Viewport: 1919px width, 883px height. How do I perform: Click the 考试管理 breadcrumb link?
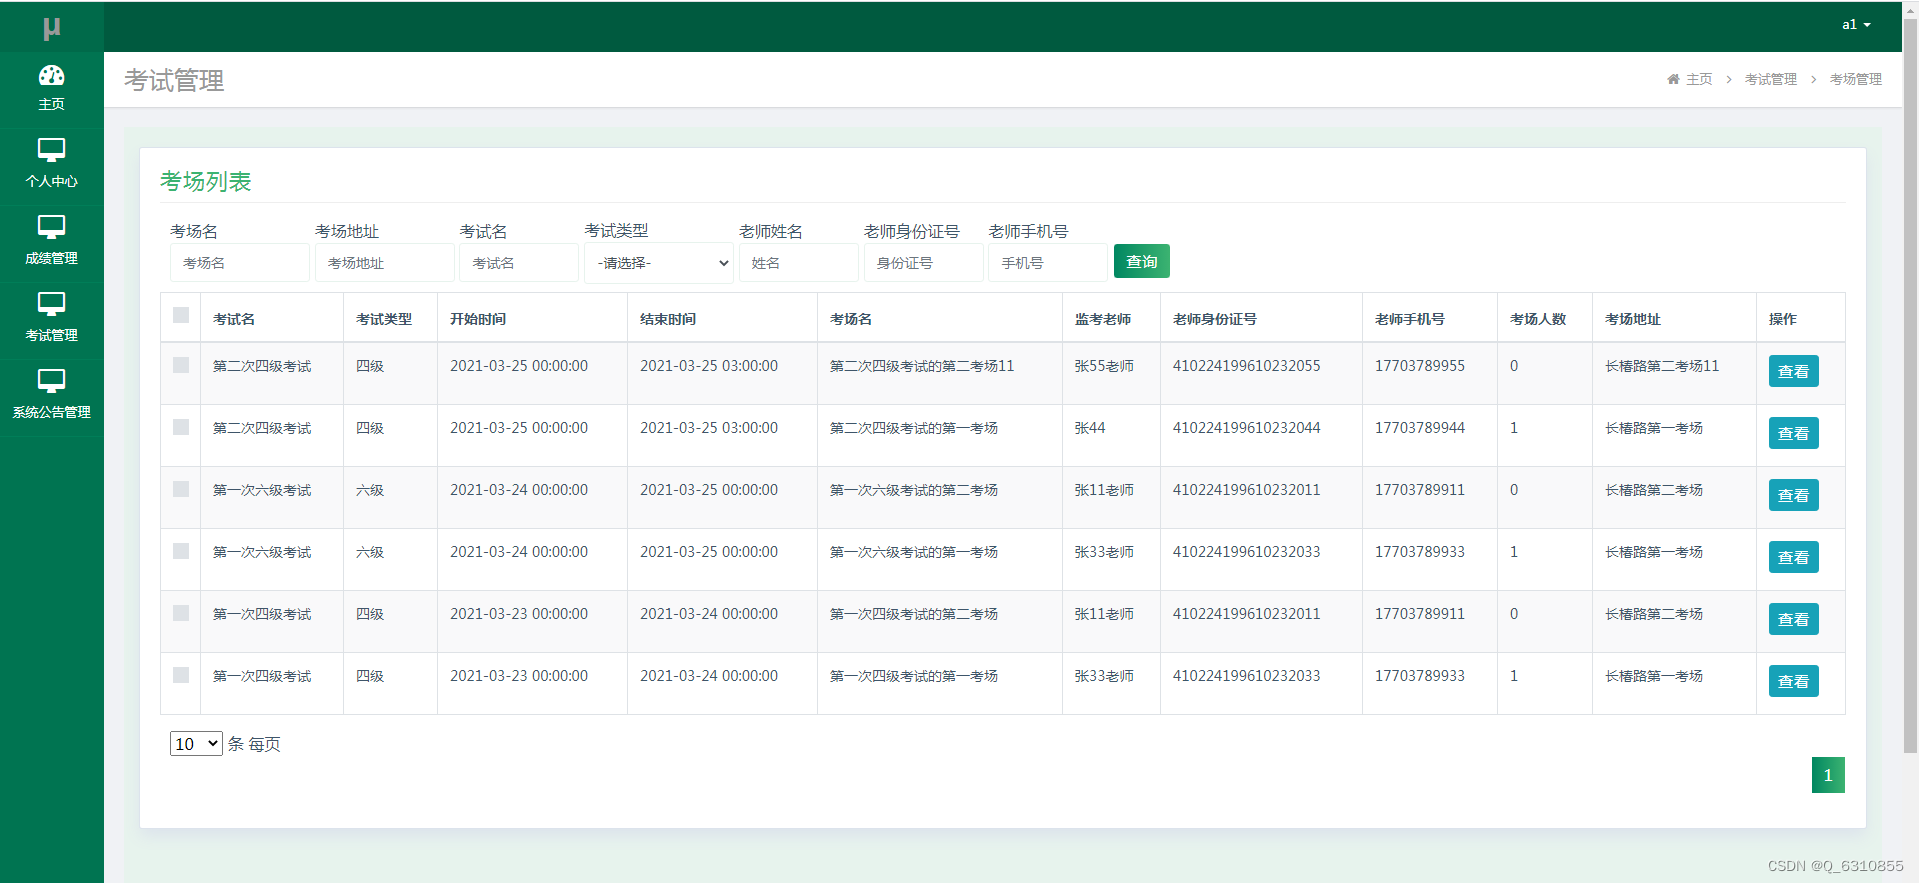(x=1770, y=79)
